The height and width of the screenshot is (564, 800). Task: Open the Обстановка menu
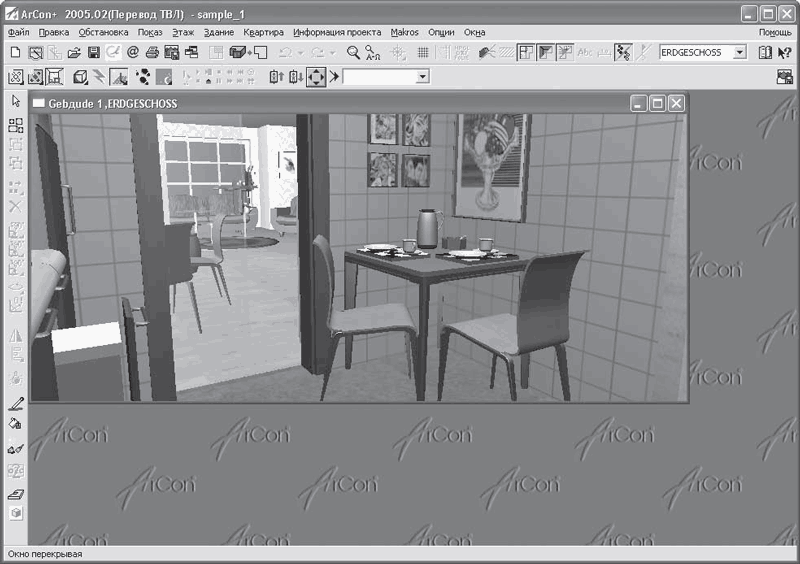point(103,32)
